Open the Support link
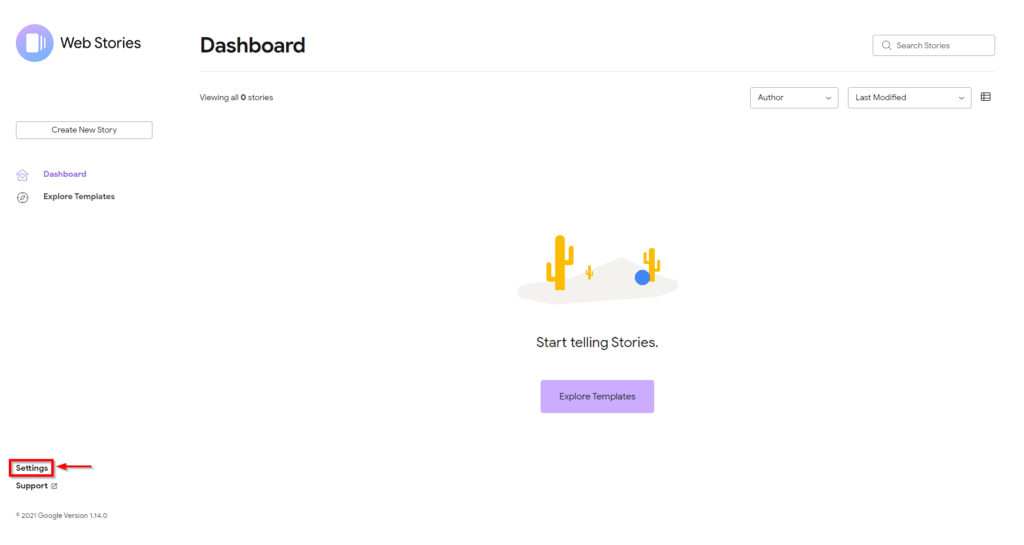The height and width of the screenshot is (545, 1024). click(31, 486)
